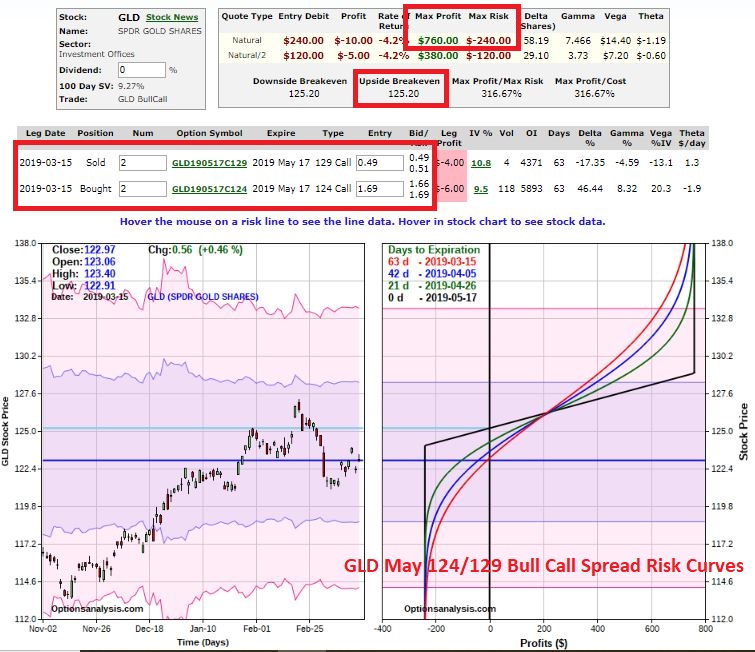
Task: Edit the Num field of Sold leg
Action: (143, 163)
